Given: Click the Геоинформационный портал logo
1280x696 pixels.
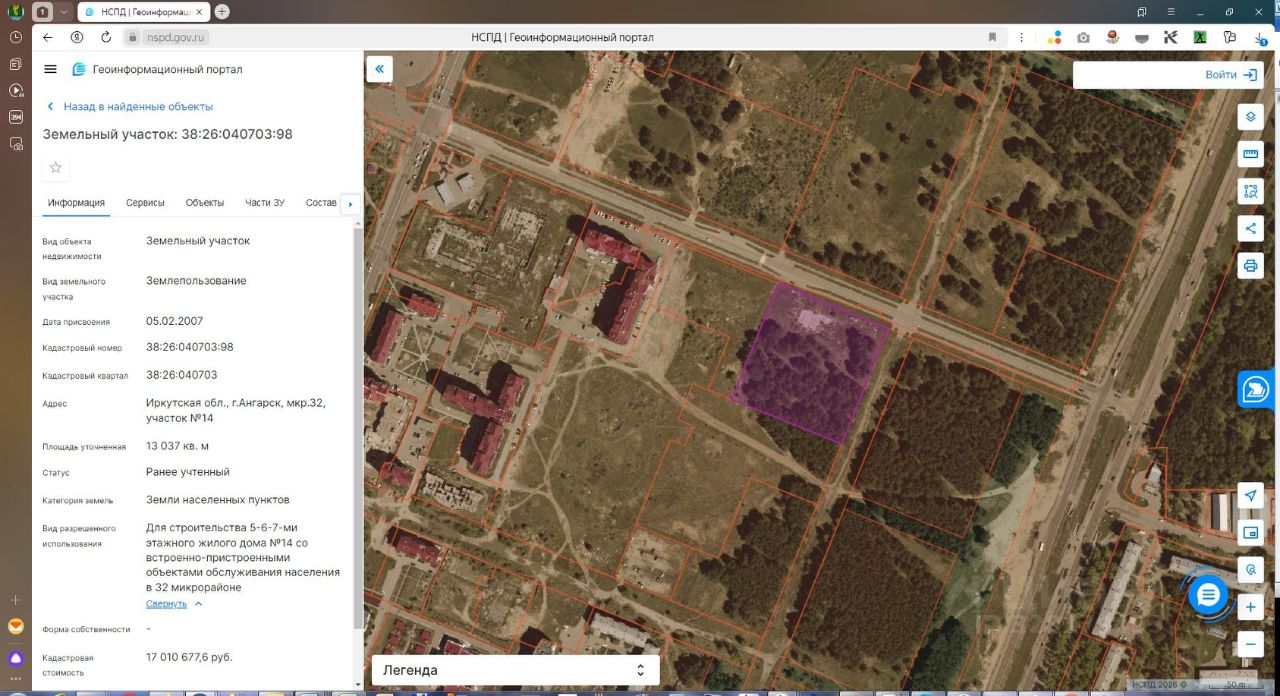Looking at the screenshot, I should click(x=157, y=69).
